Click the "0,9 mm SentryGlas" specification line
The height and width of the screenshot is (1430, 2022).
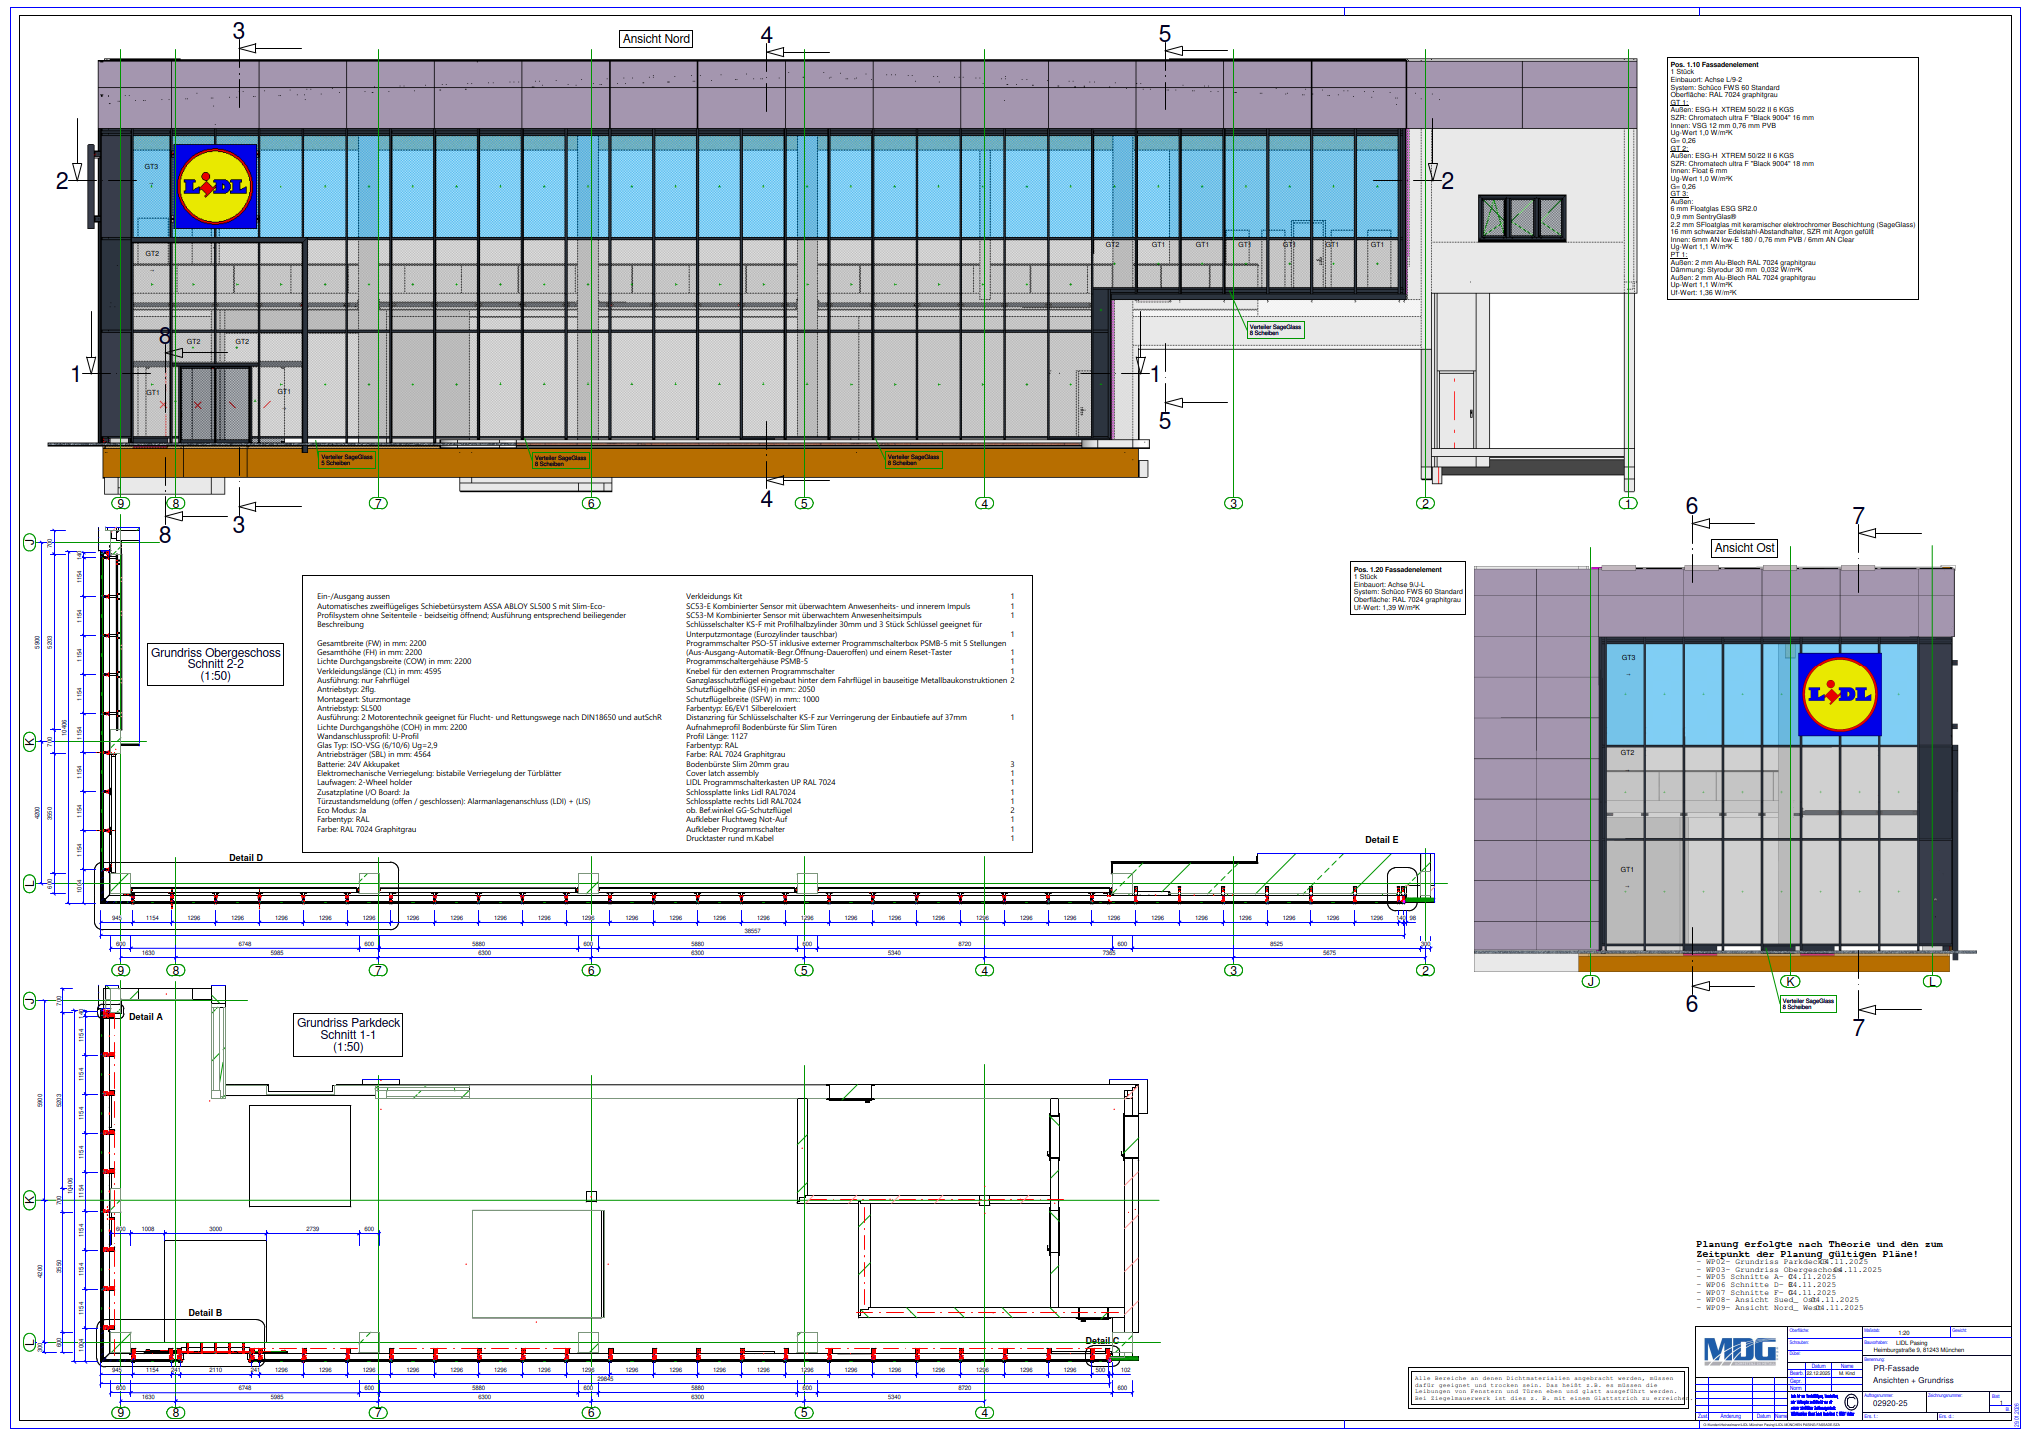1704,217
